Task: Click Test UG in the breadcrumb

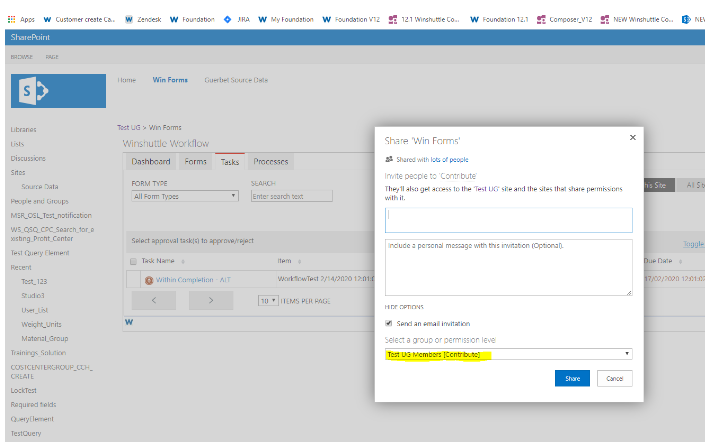Action: pos(129,128)
